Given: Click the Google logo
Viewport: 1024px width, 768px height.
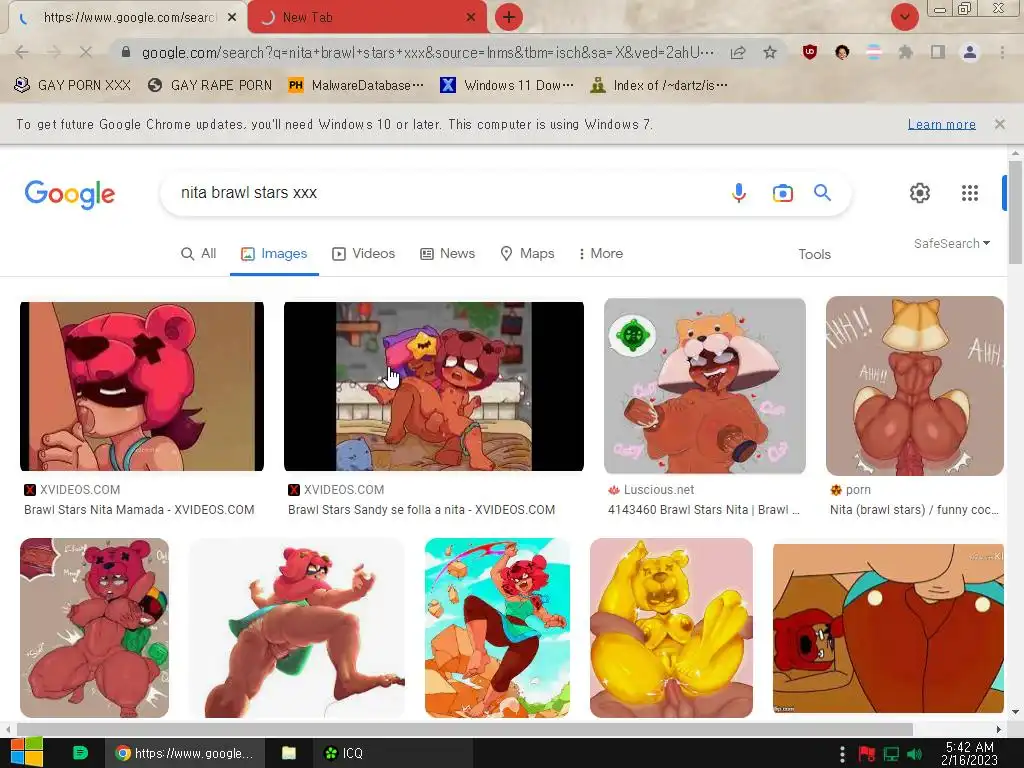Looking at the screenshot, I should point(70,194).
